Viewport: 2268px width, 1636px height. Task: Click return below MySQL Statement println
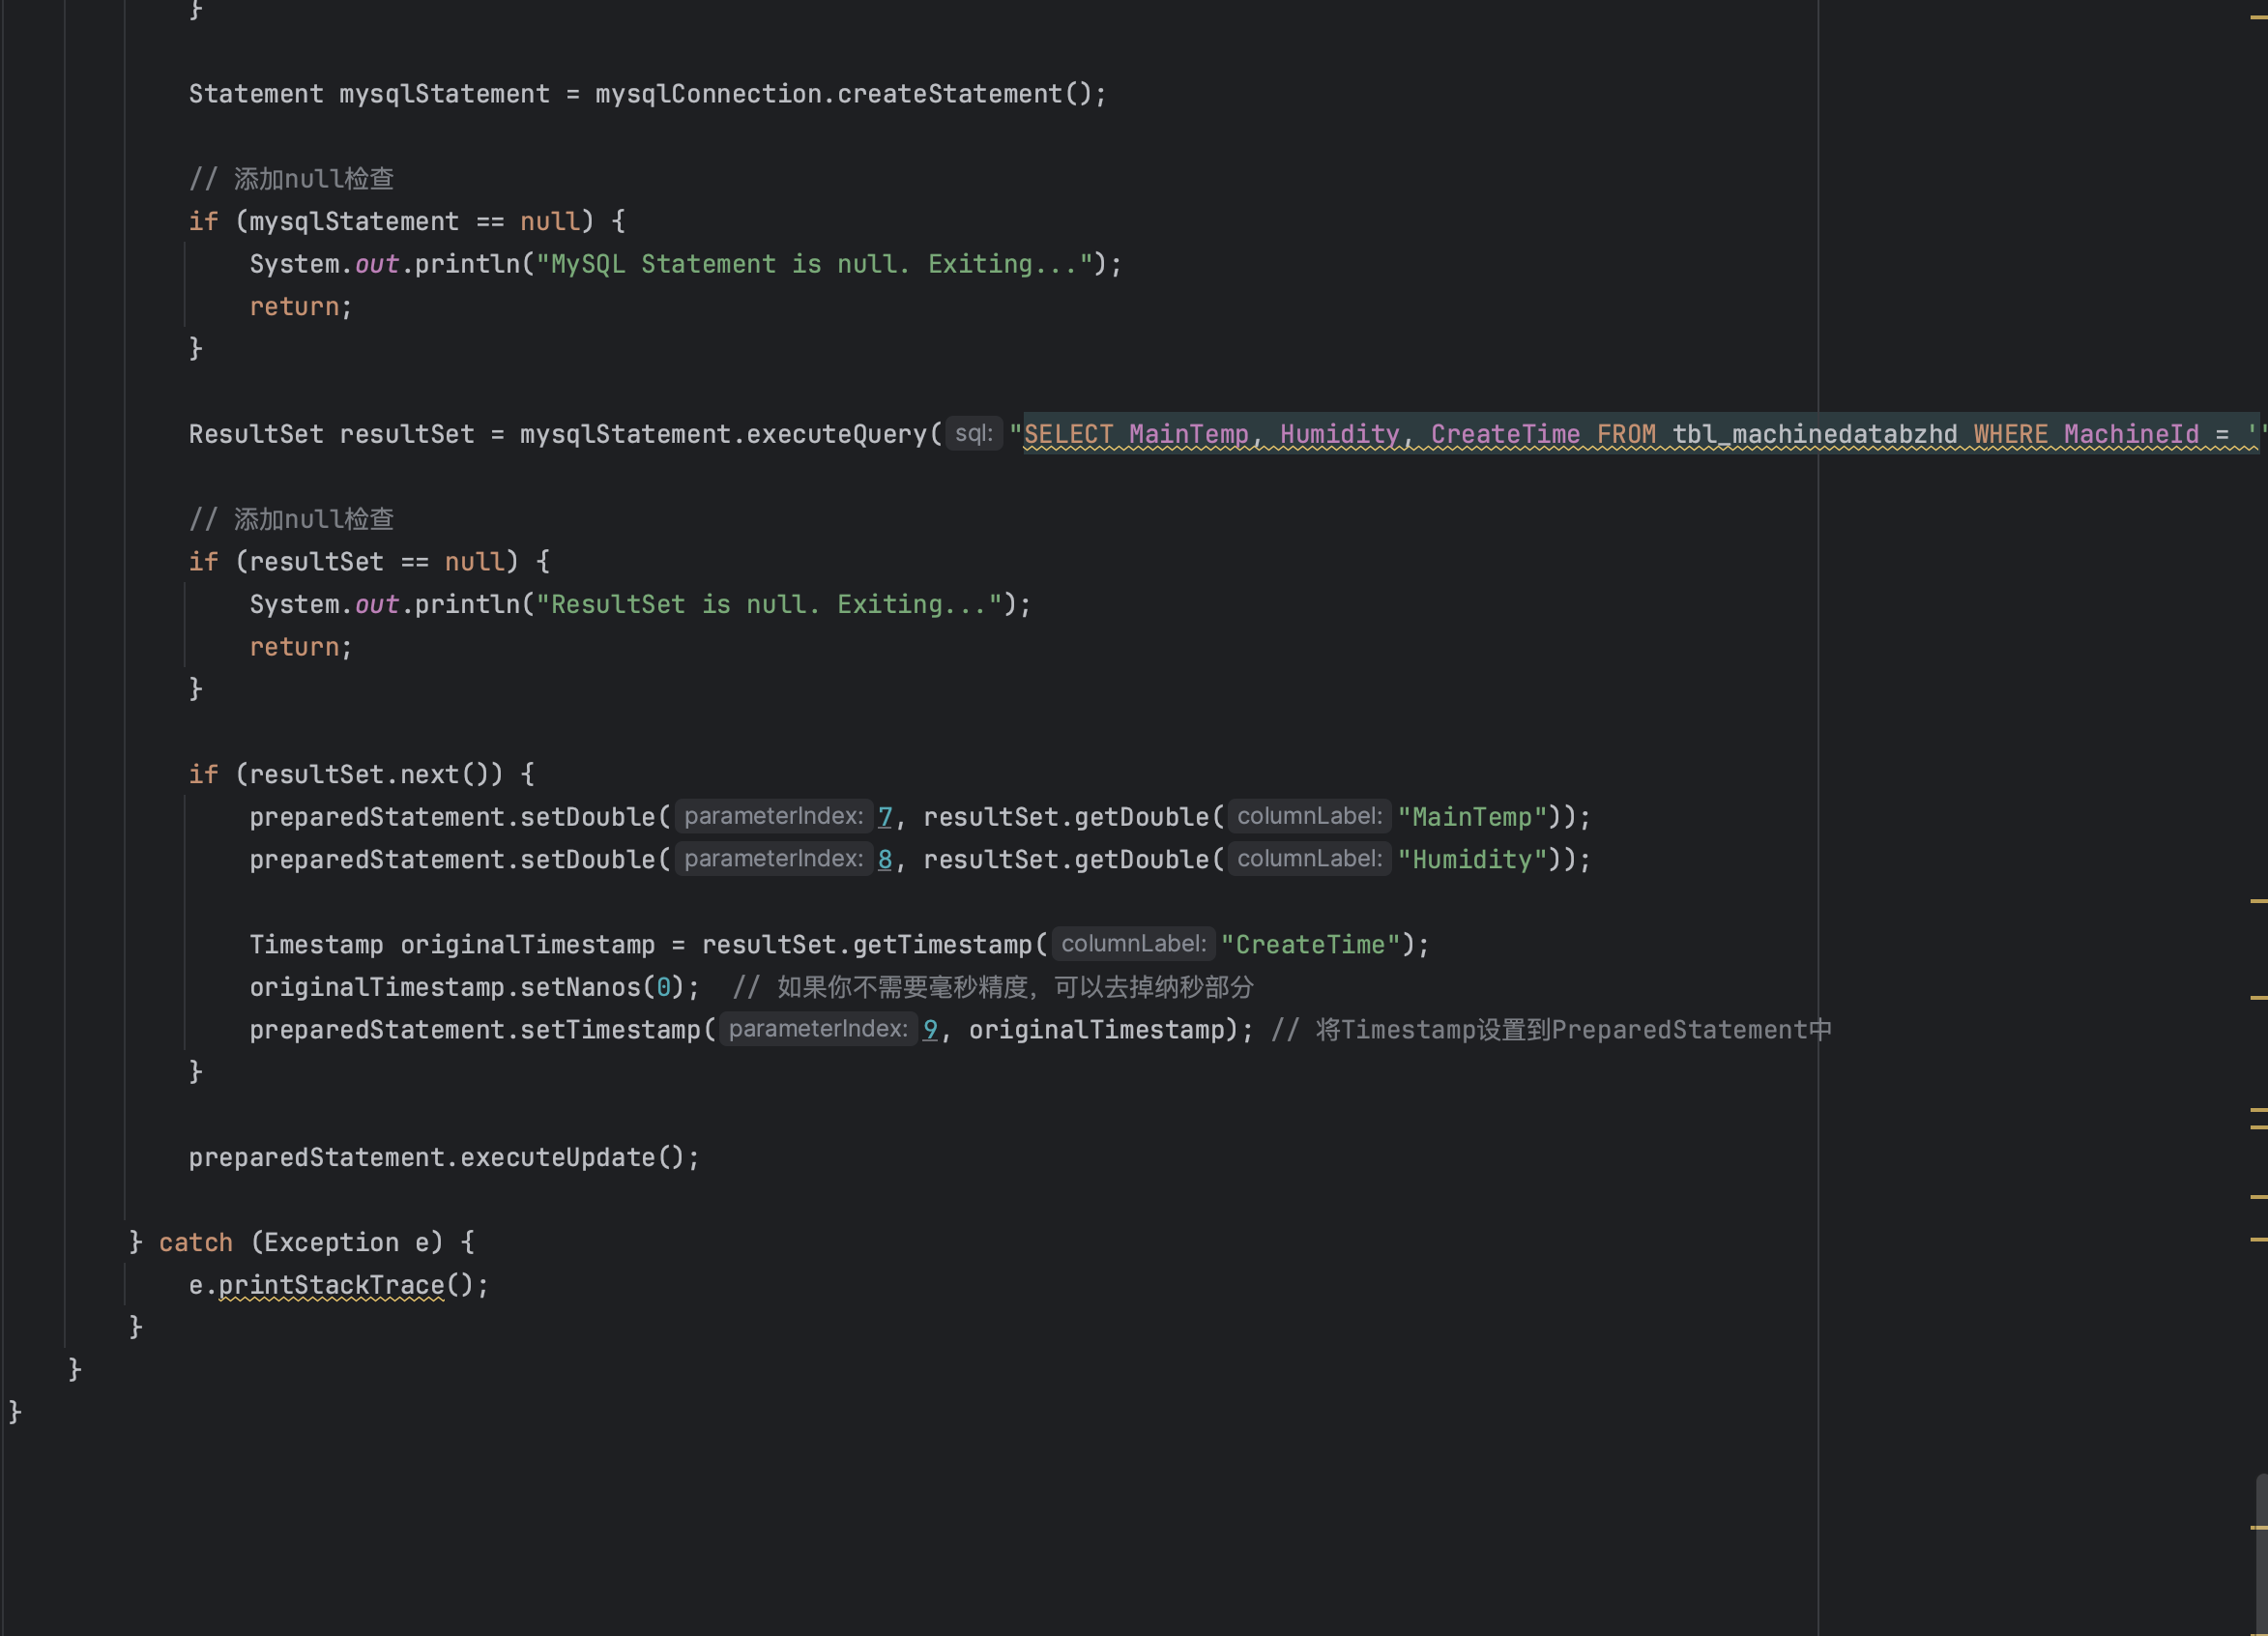294,307
